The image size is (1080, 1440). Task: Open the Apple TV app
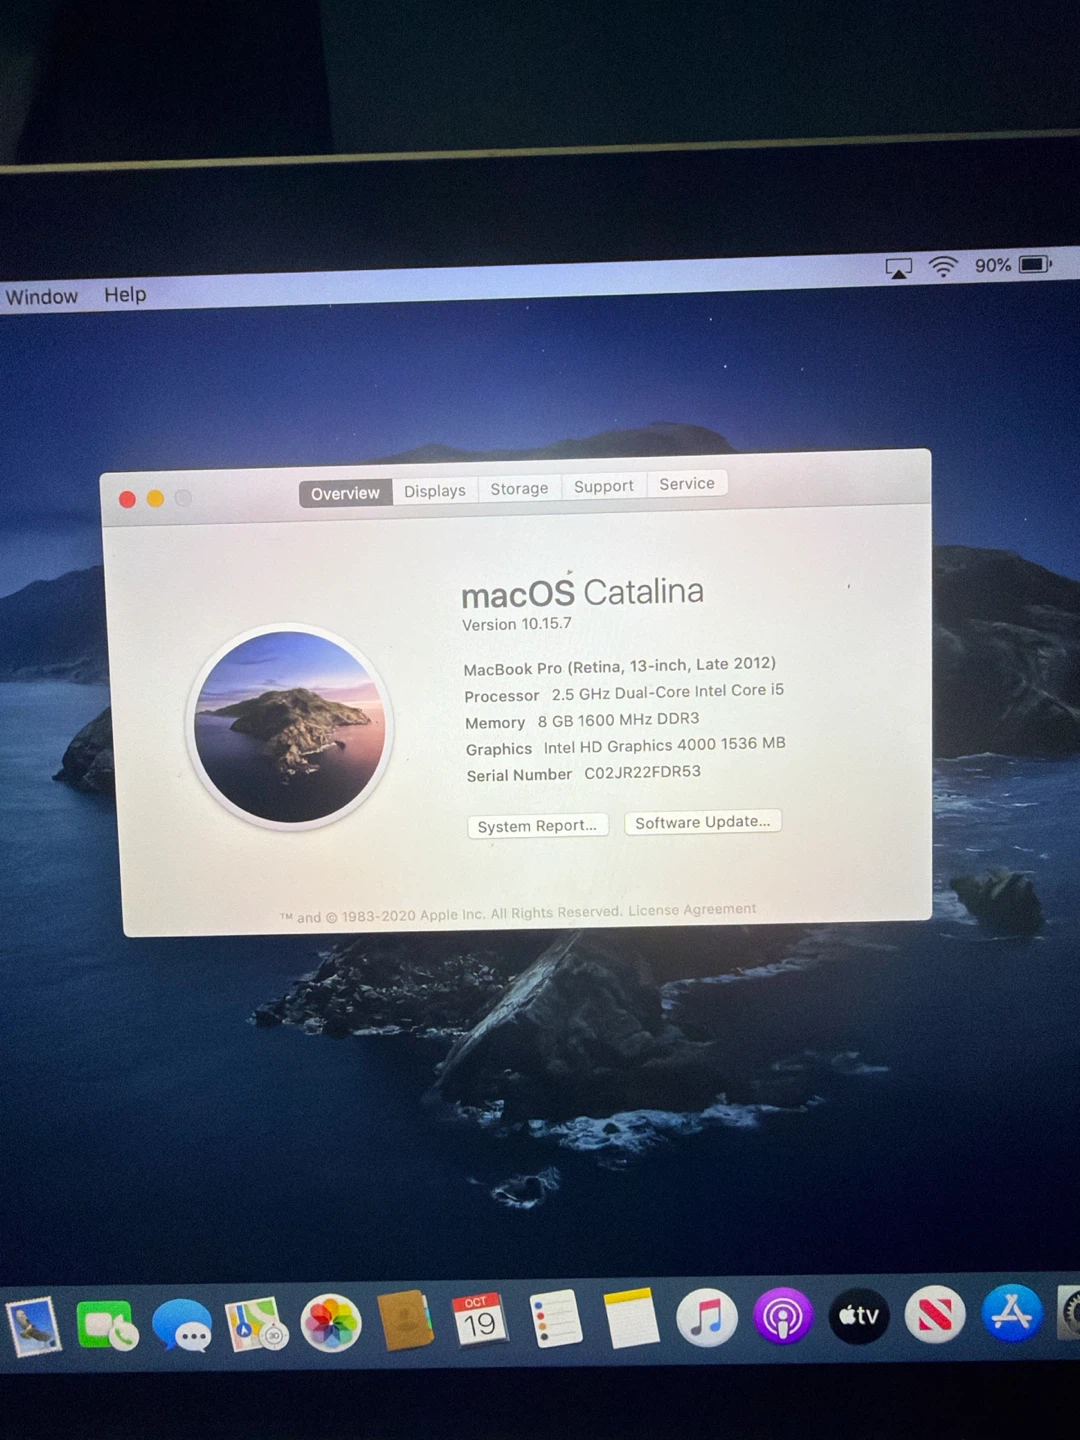coord(859,1315)
